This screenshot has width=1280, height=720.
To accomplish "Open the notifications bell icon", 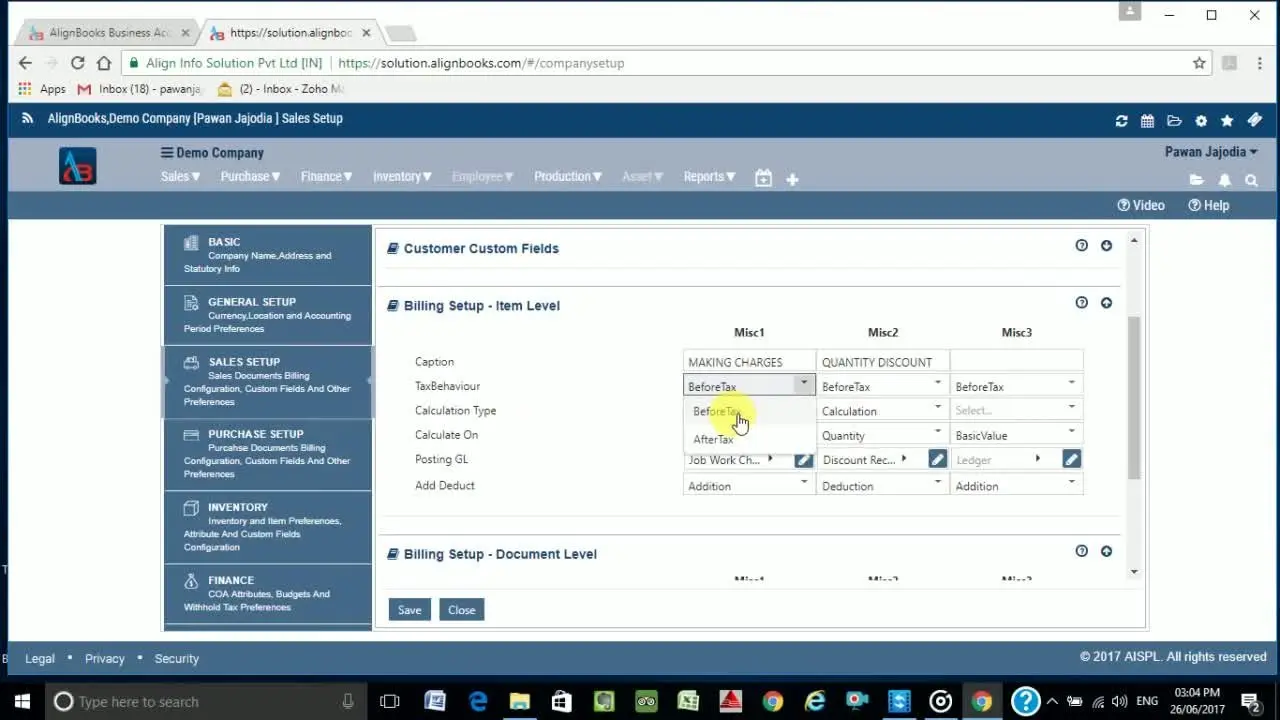I will (1224, 180).
